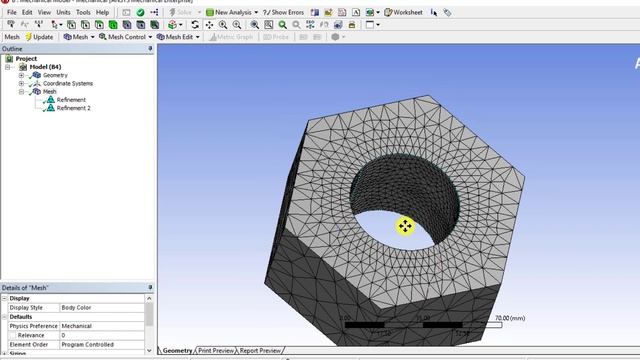Open the Edit menu
Screen dimensions: 640x360
tap(27, 12)
